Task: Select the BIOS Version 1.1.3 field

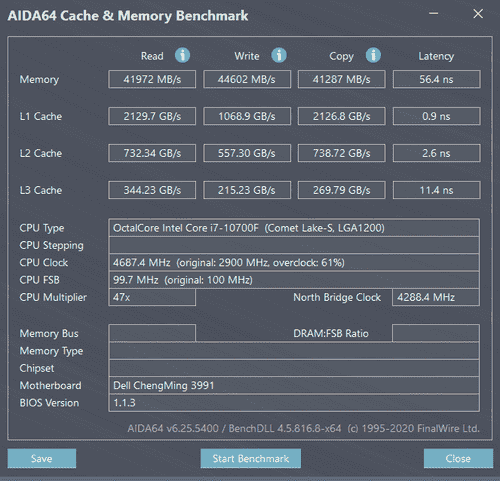Action: click(x=294, y=403)
